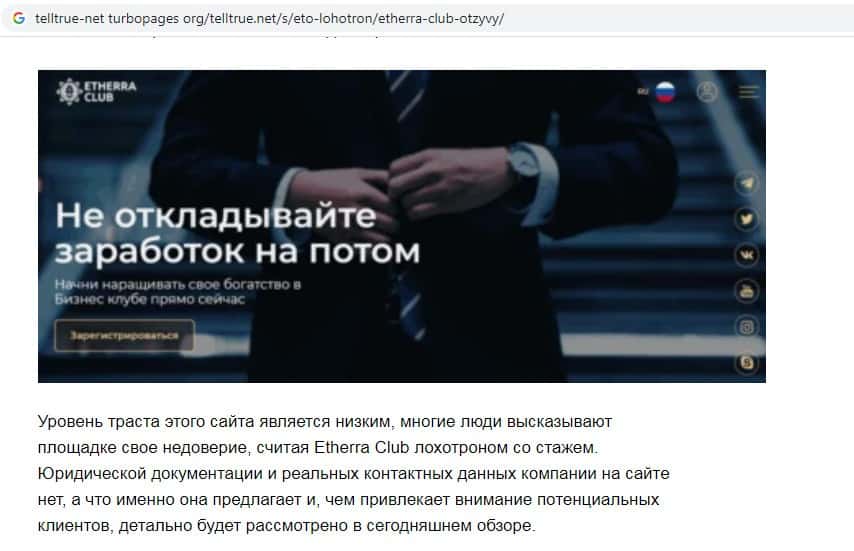Expand the RU language selector label
This screenshot has height=551, width=854.
tap(643, 91)
